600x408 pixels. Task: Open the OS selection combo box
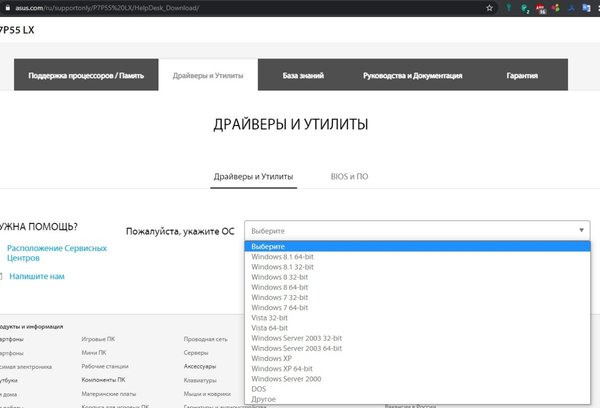coord(417,231)
